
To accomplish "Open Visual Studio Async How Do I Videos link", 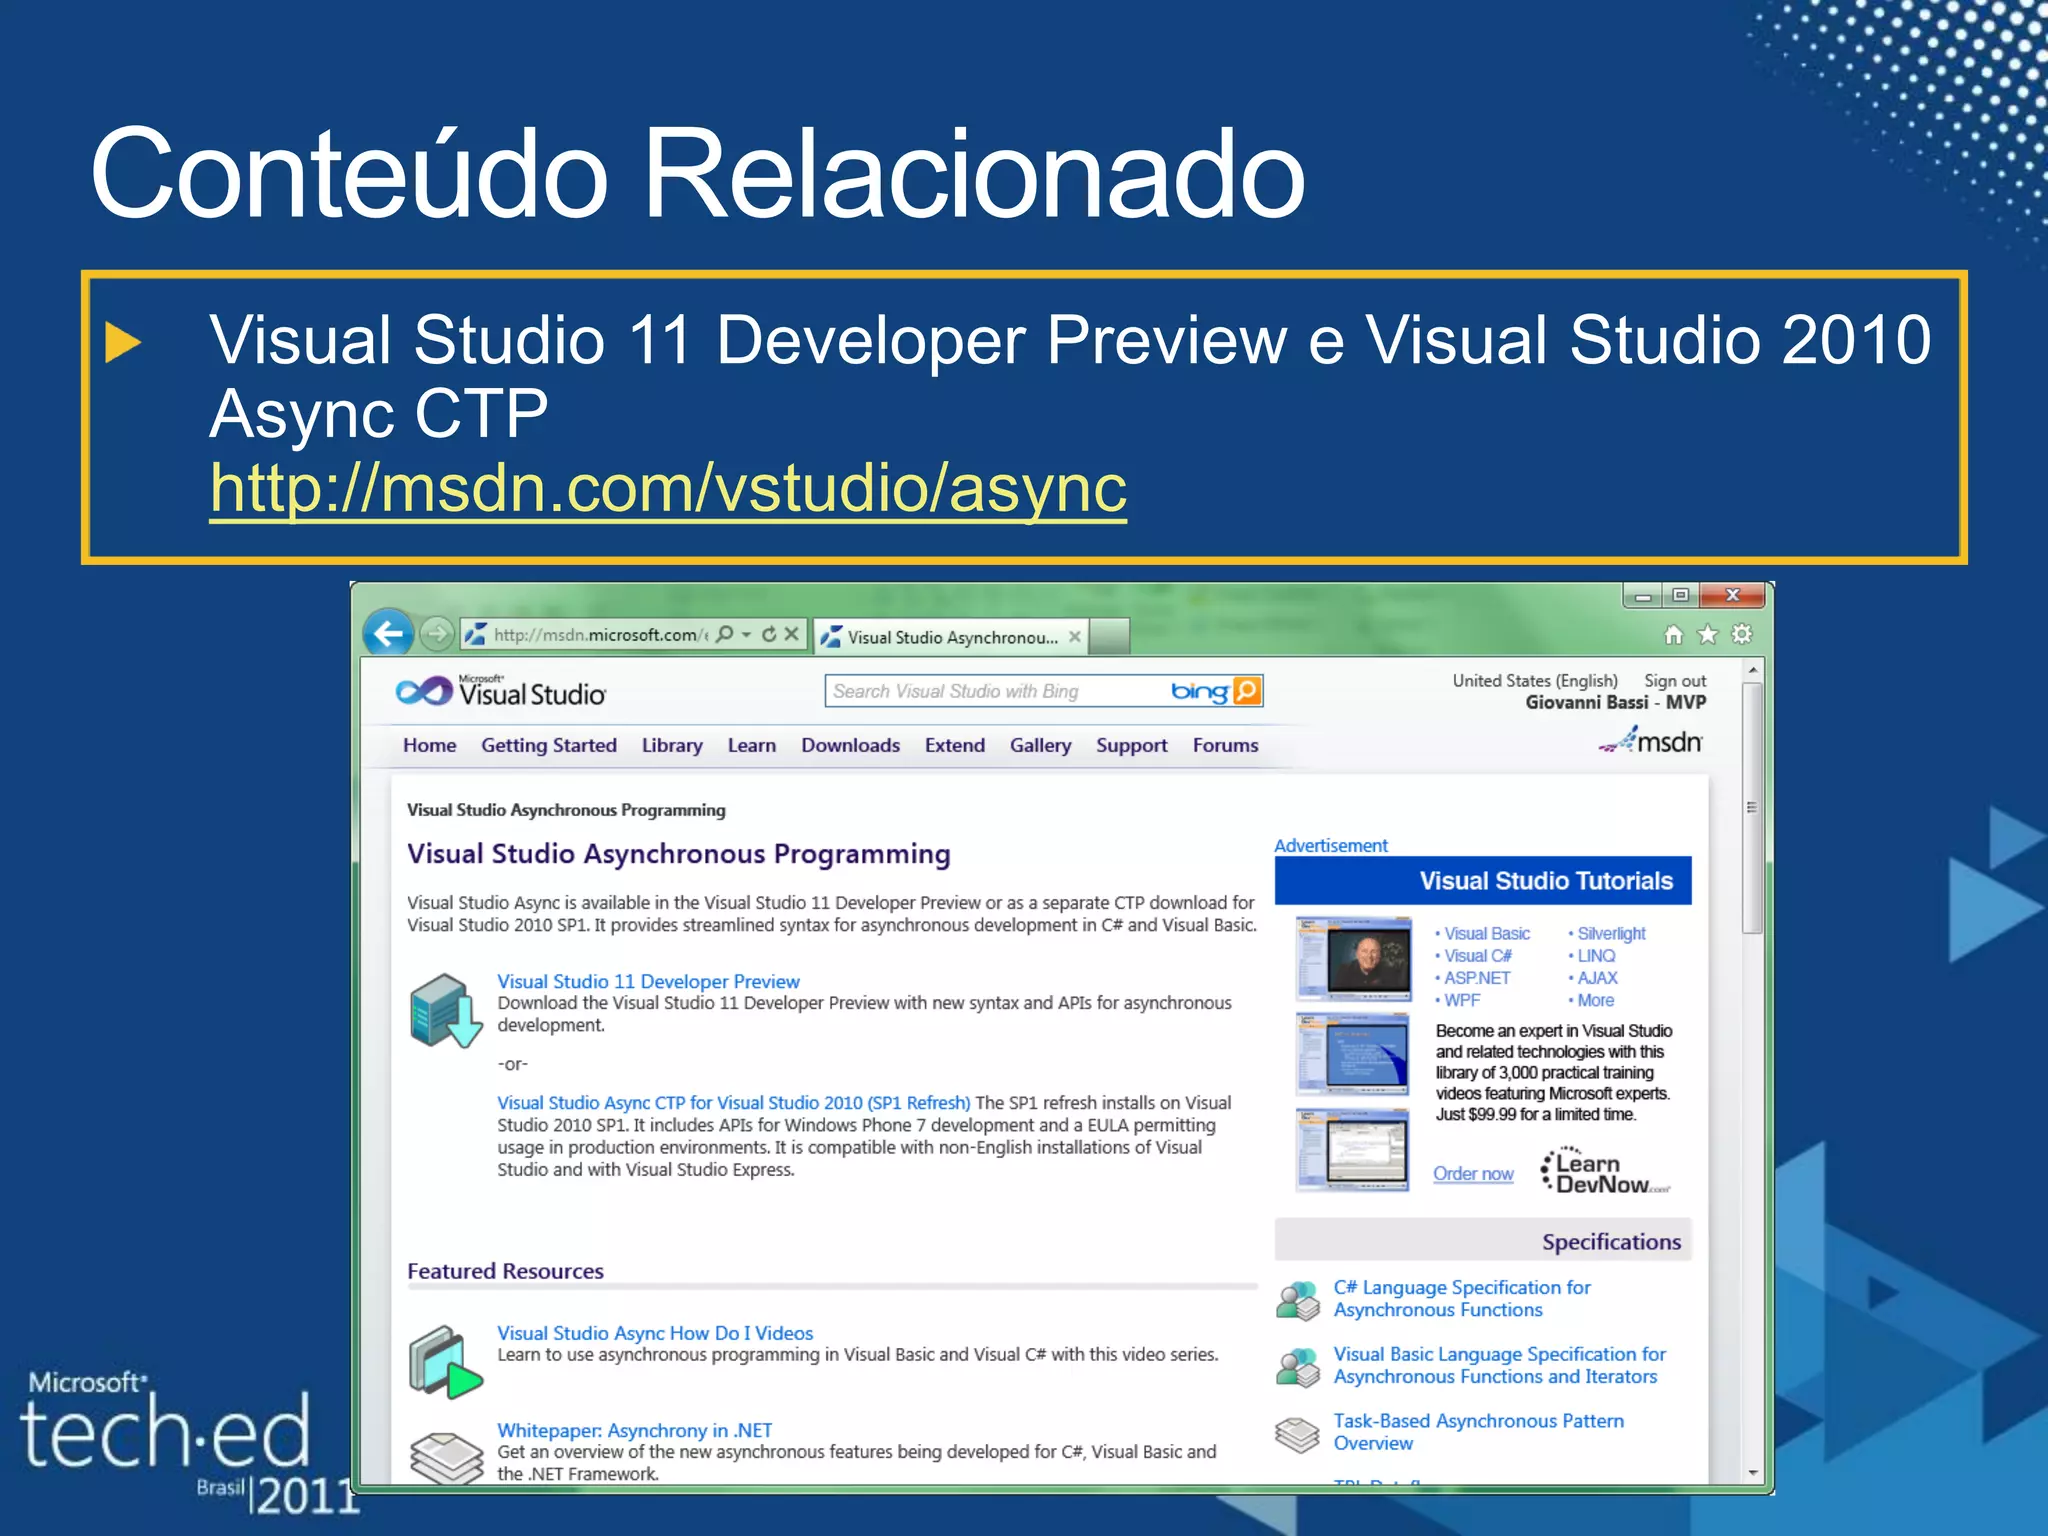I will [655, 1333].
